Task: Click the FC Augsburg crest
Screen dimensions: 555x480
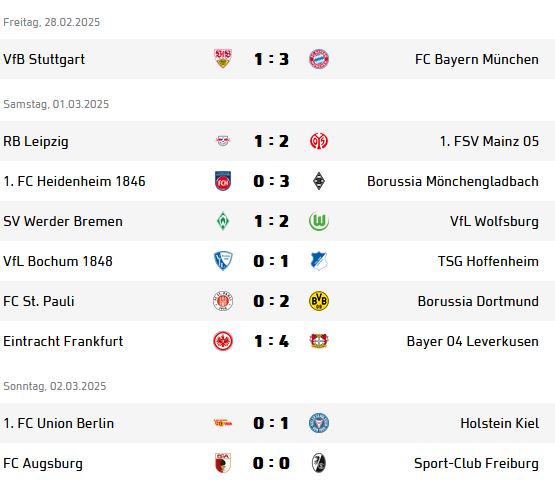Action: 223,463
